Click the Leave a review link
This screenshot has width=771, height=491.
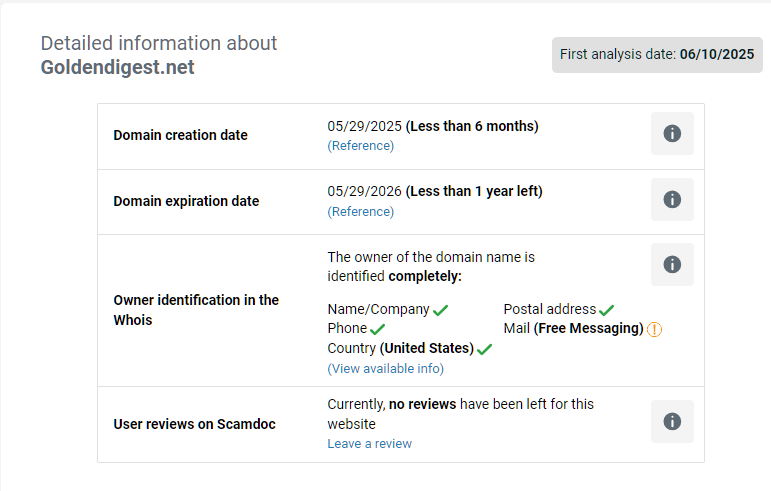click(x=369, y=444)
